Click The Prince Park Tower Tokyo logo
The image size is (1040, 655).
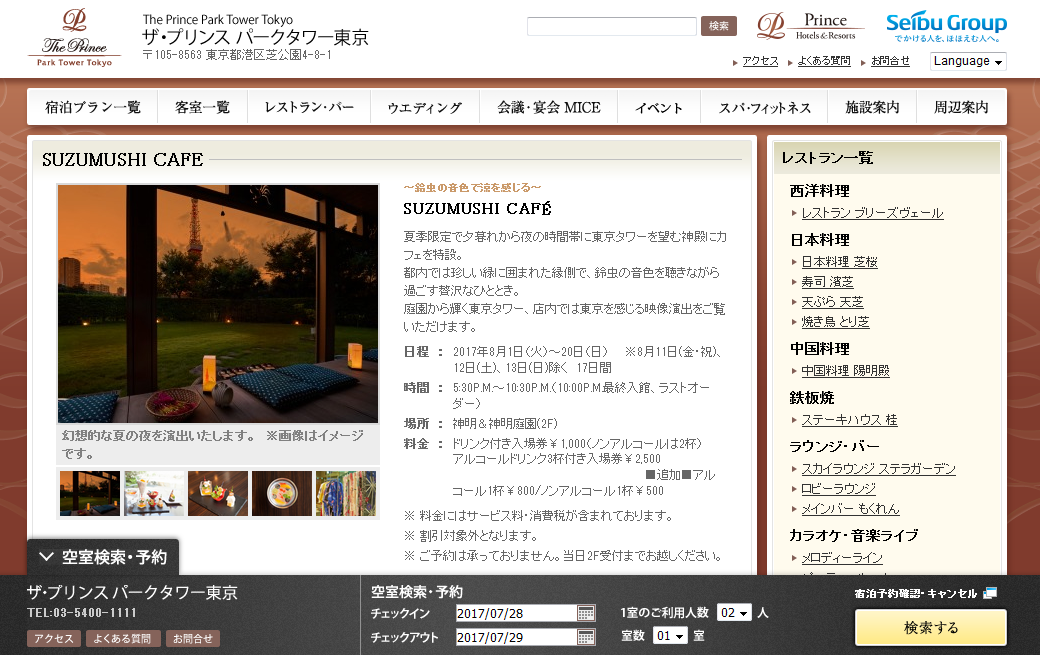[x=74, y=37]
